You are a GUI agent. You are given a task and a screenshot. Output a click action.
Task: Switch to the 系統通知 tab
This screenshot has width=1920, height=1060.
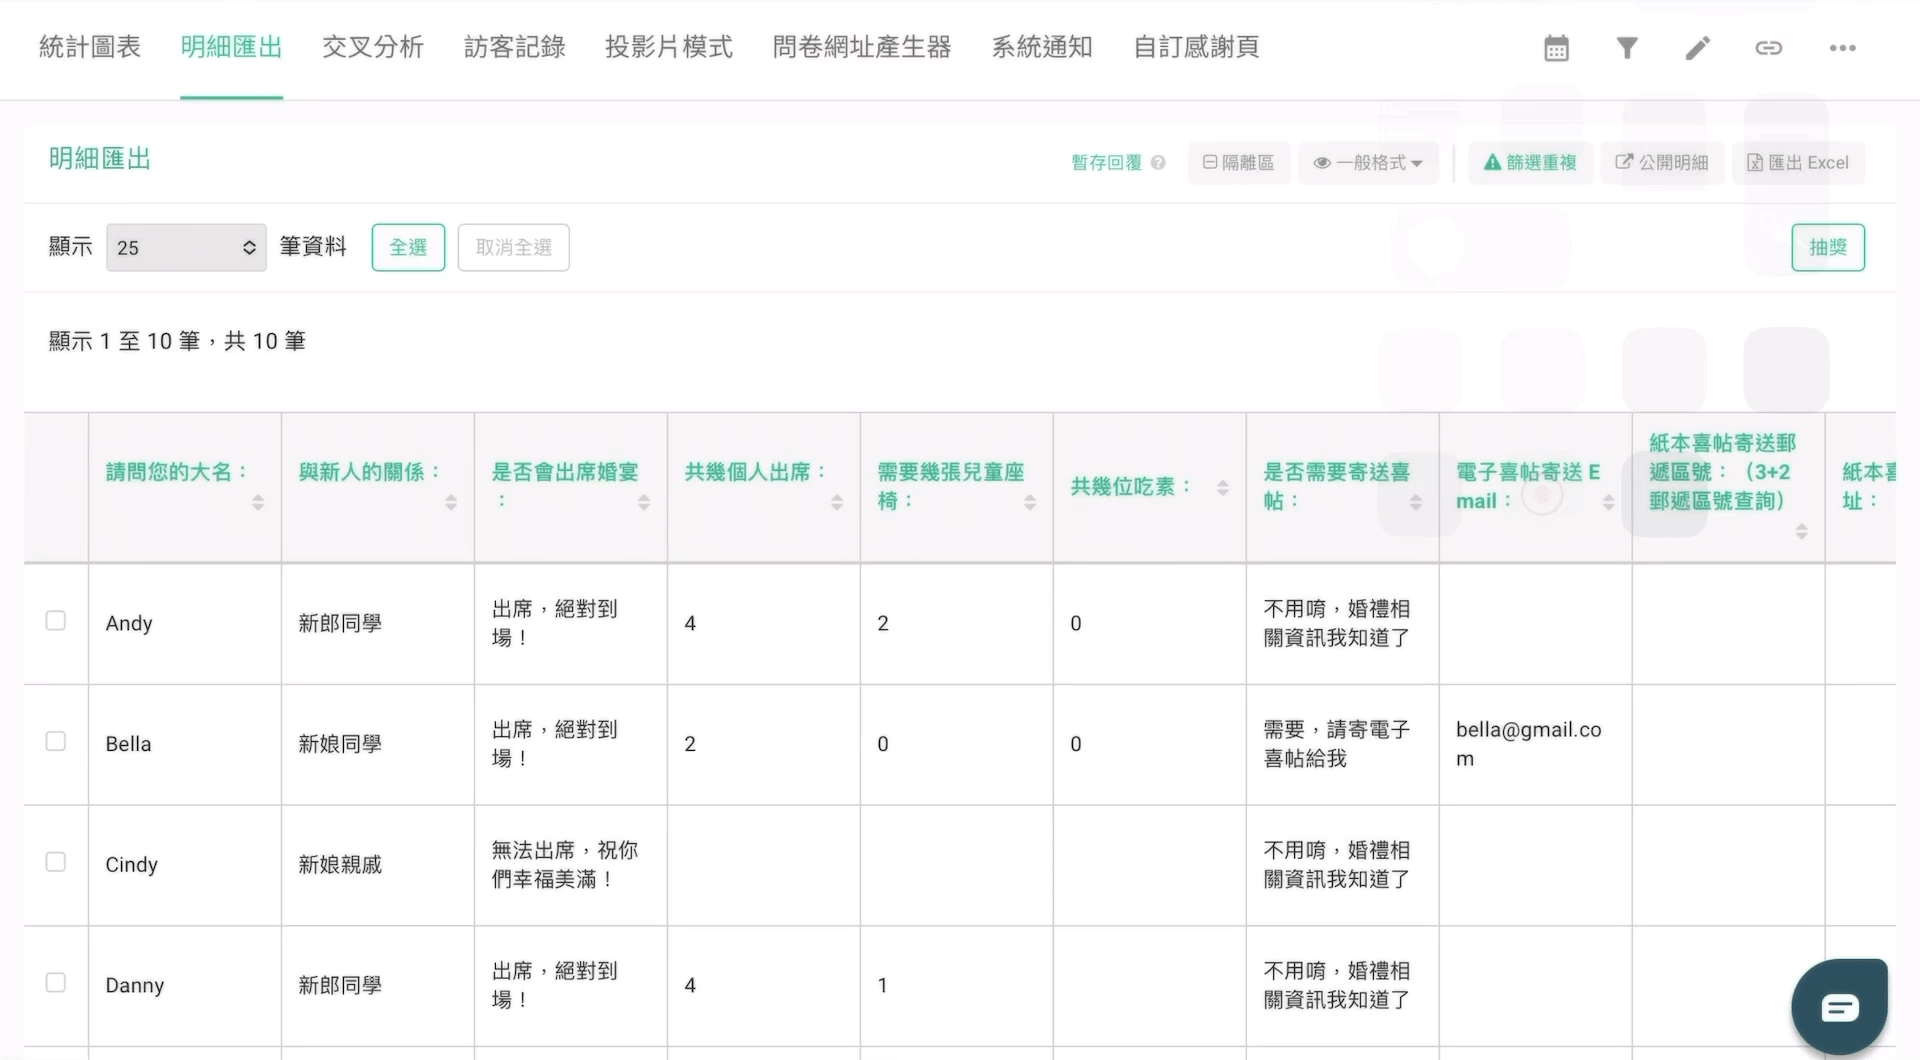(x=1042, y=47)
